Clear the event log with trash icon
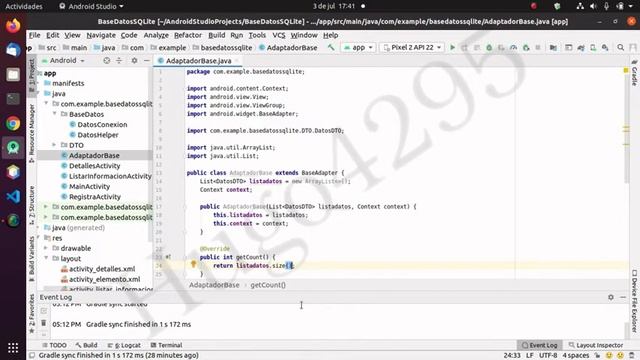 click(44, 323)
